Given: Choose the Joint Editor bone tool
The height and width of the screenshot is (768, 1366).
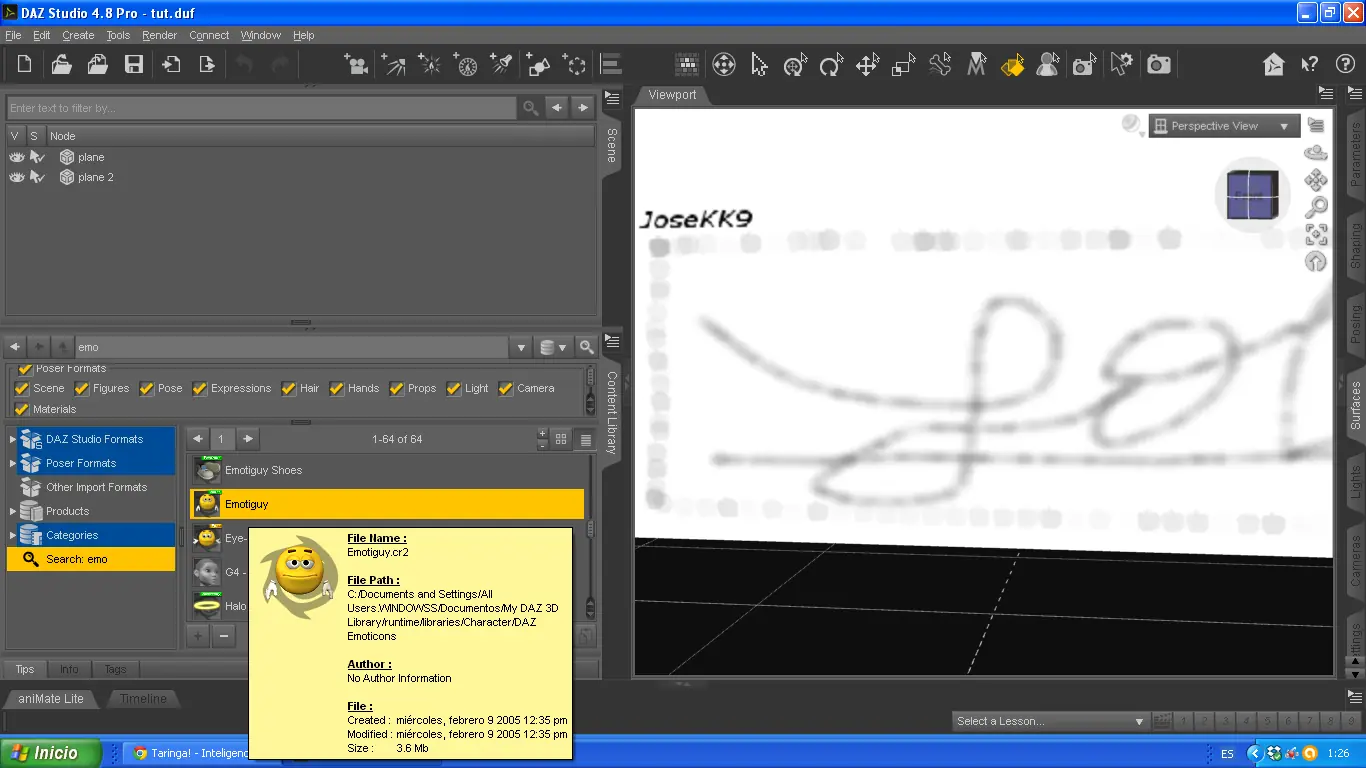Looking at the screenshot, I should 939,65.
